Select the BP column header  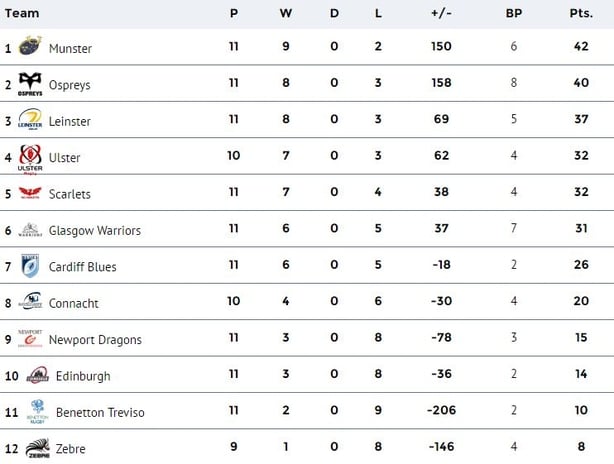pos(514,13)
